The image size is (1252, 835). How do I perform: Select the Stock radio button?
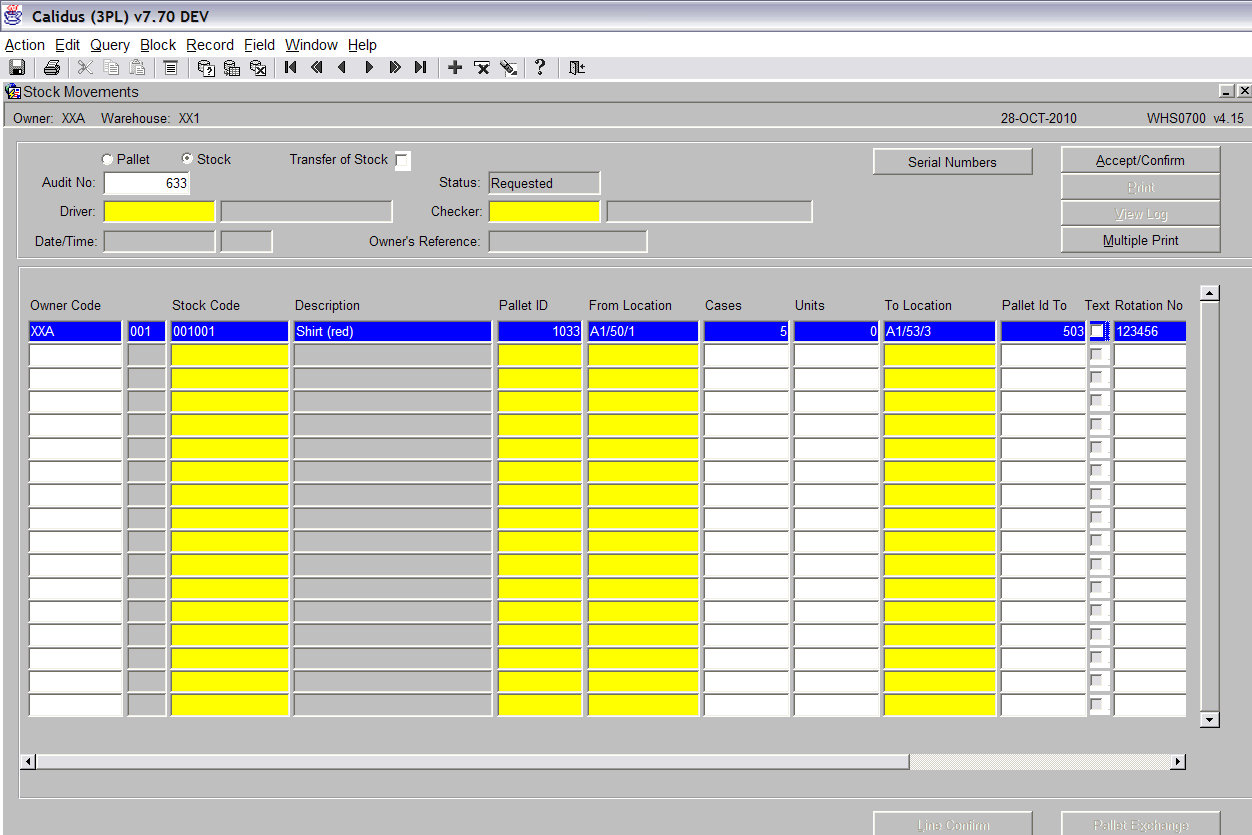coord(187,159)
